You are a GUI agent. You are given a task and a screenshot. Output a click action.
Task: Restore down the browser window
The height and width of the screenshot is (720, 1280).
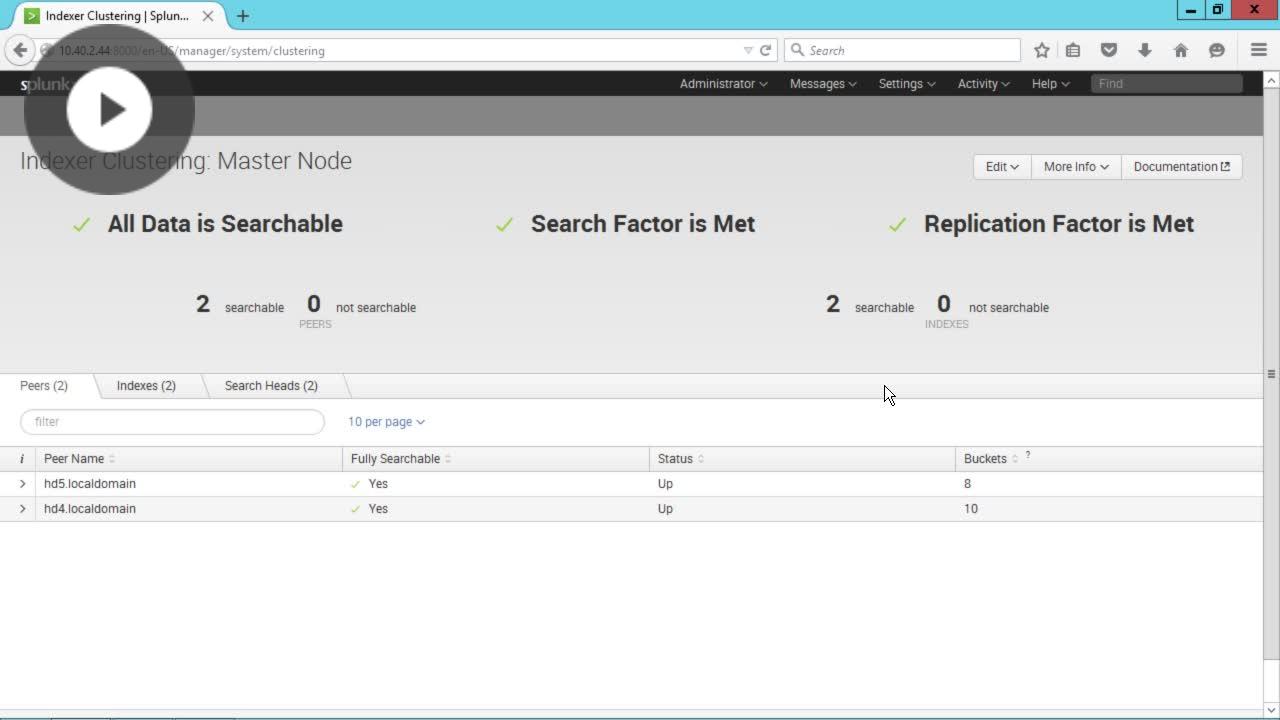1218,10
